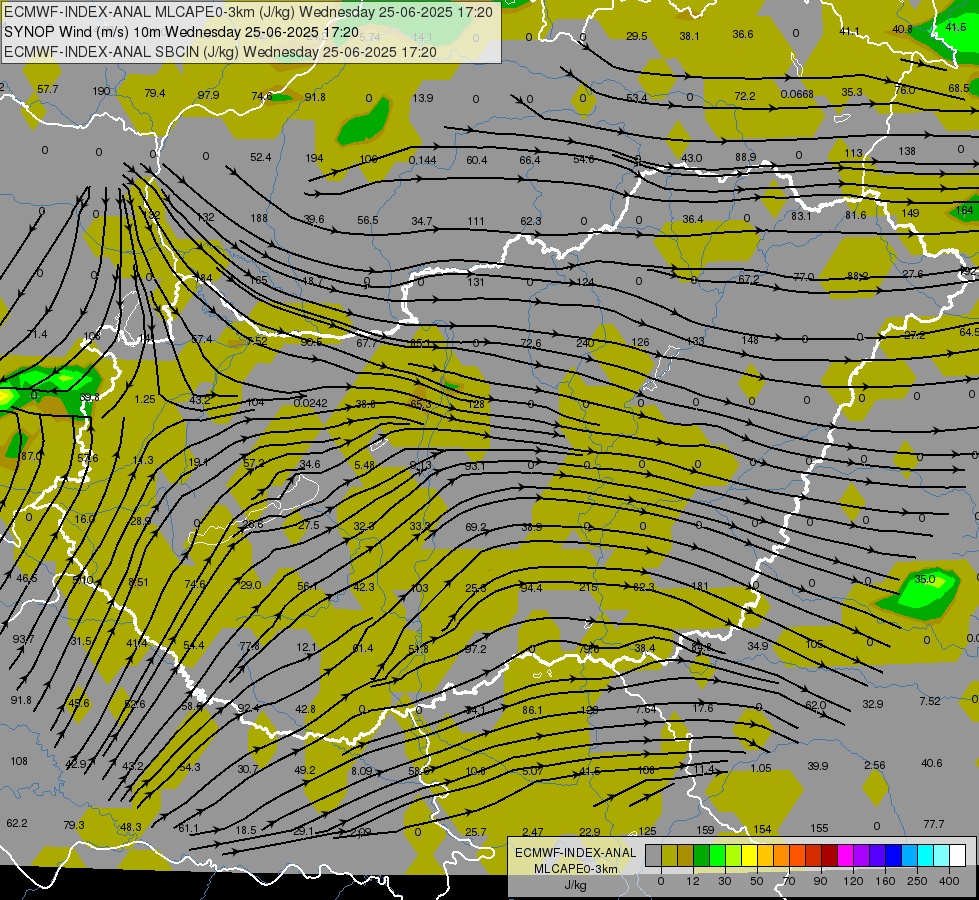979x900 pixels.
Task: Click the gray swatch in the legend
Action: [654, 856]
